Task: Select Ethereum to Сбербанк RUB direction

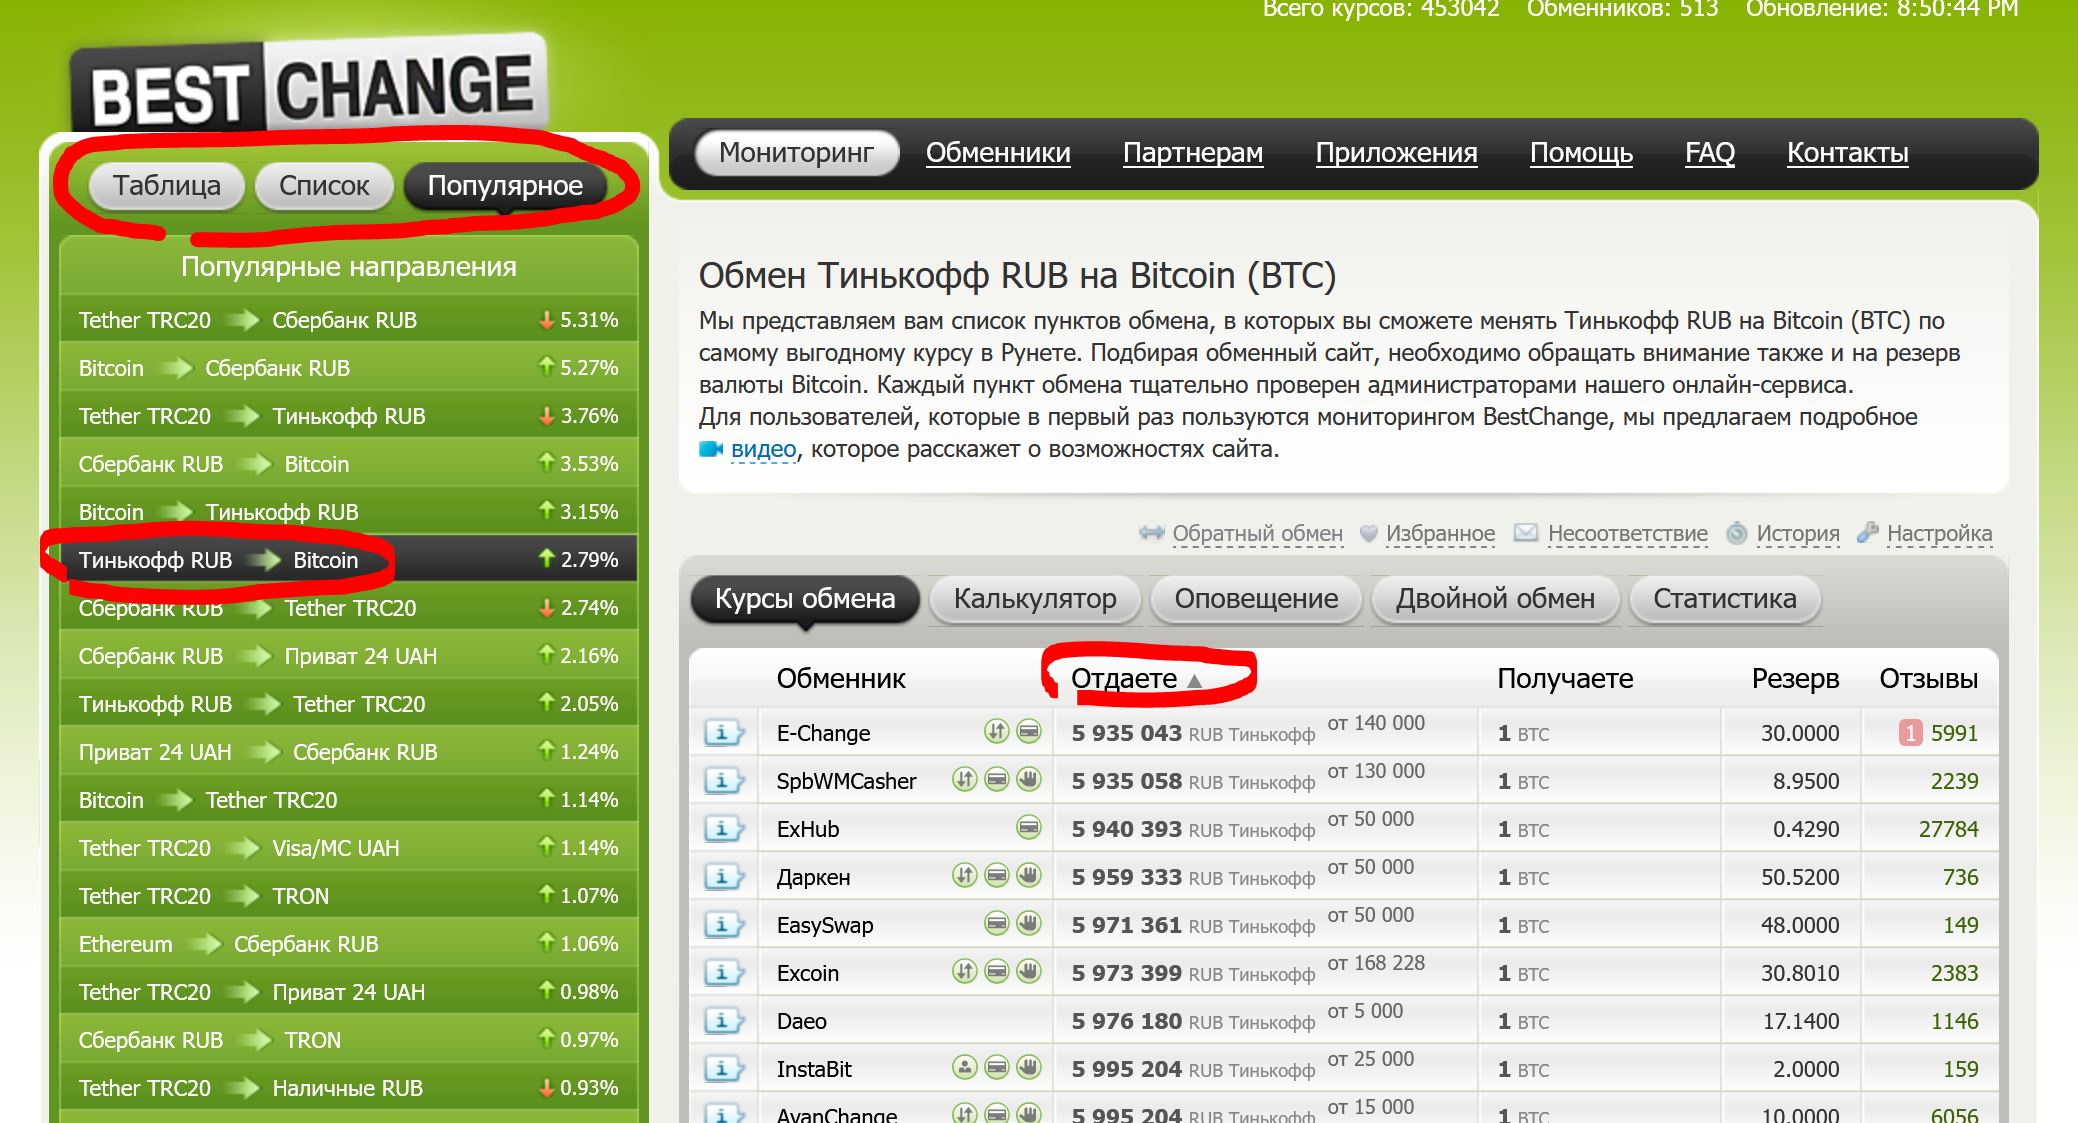Action: [x=349, y=944]
